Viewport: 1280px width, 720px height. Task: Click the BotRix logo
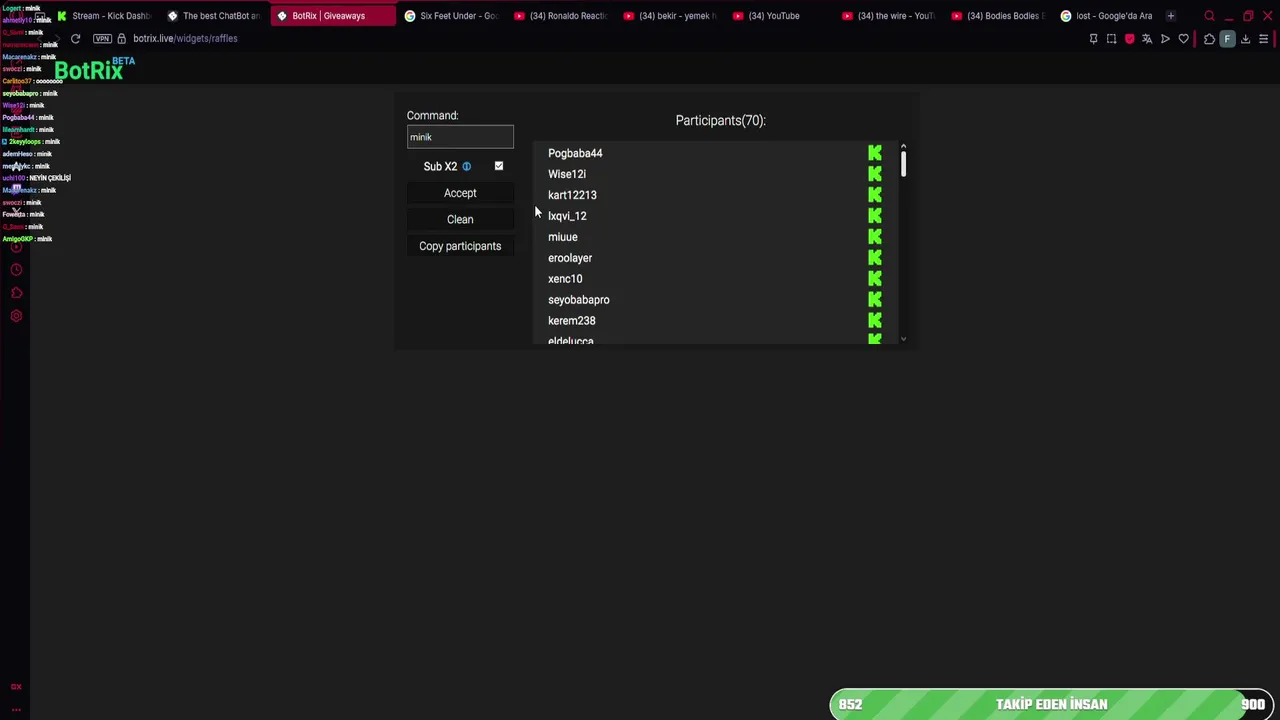coord(94,69)
